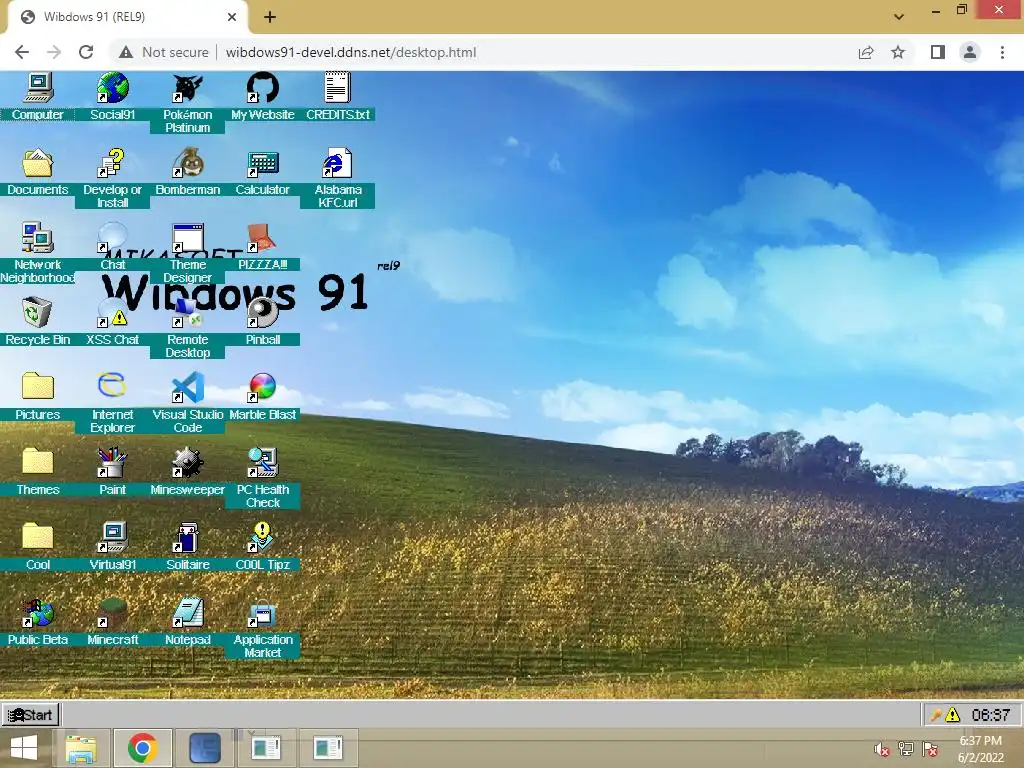Click the Wibdows 91 Start button

click(30, 715)
